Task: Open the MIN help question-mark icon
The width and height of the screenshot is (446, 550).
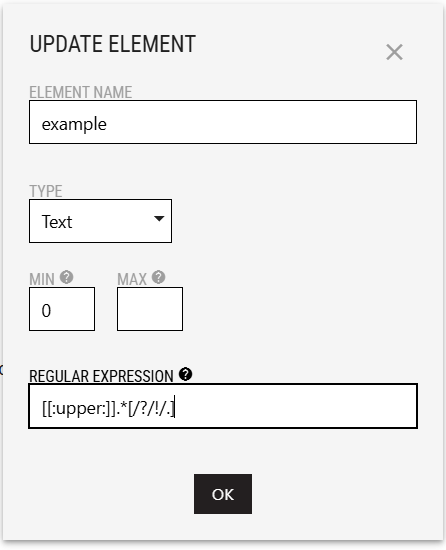Action: coord(66,277)
